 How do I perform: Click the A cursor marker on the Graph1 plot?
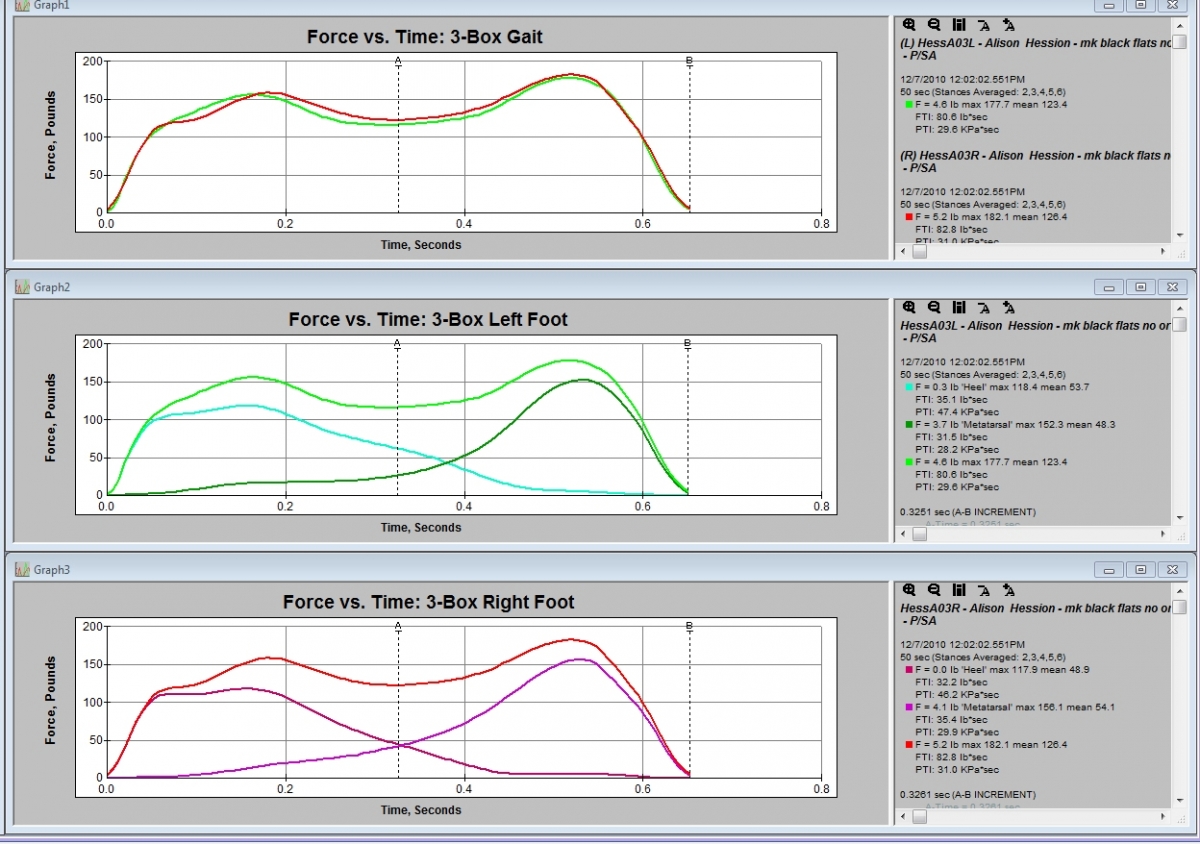click(398, 61)
